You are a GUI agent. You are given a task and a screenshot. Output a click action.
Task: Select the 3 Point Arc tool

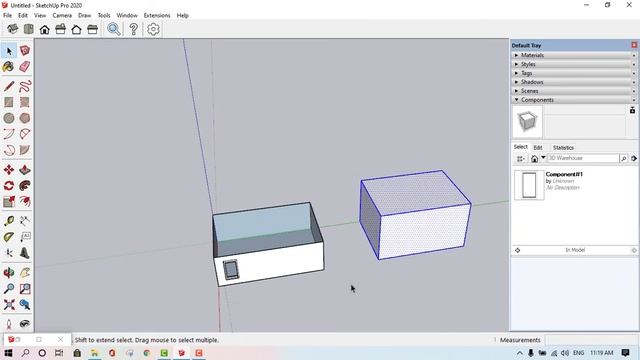tap(9, 150)
